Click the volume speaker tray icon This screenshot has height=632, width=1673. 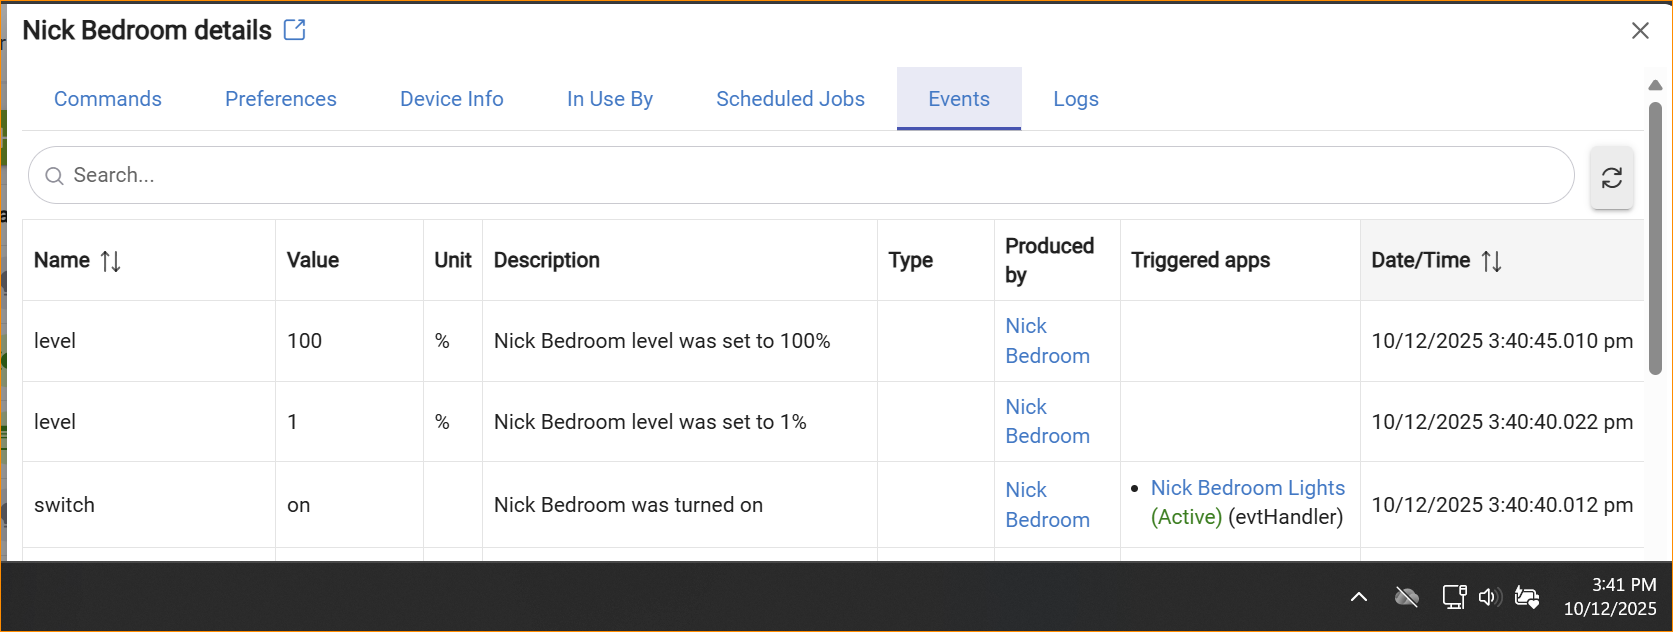(1489, 597)
